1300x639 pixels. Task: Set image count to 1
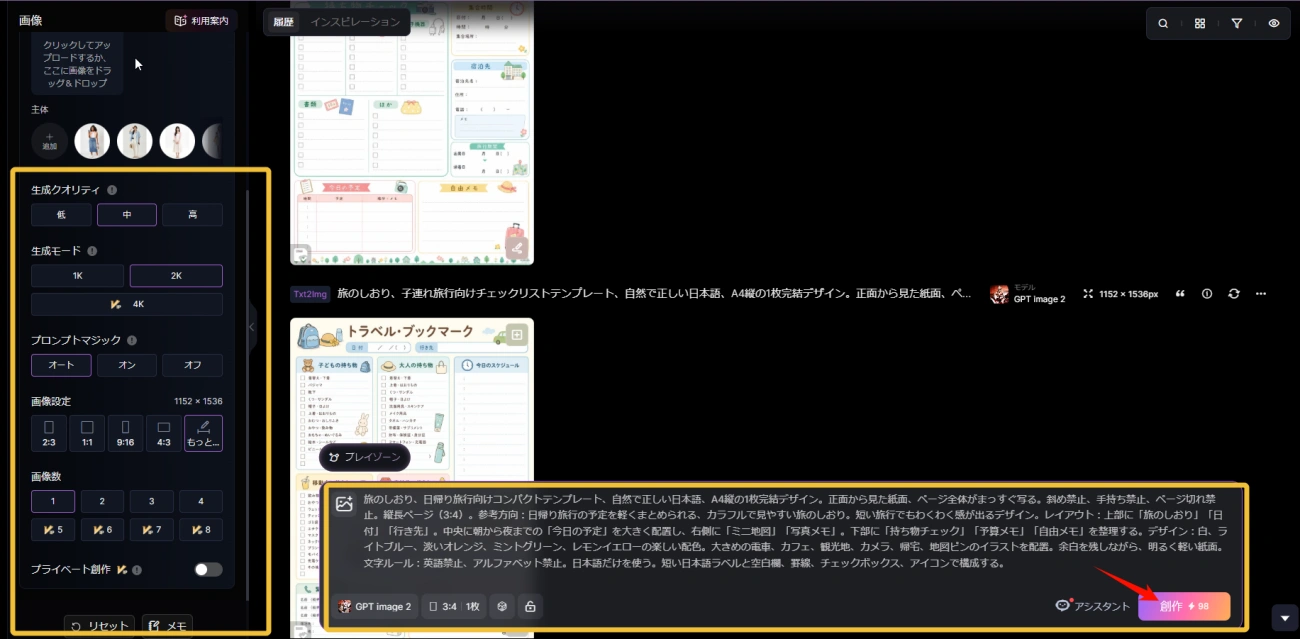point(53,502)
